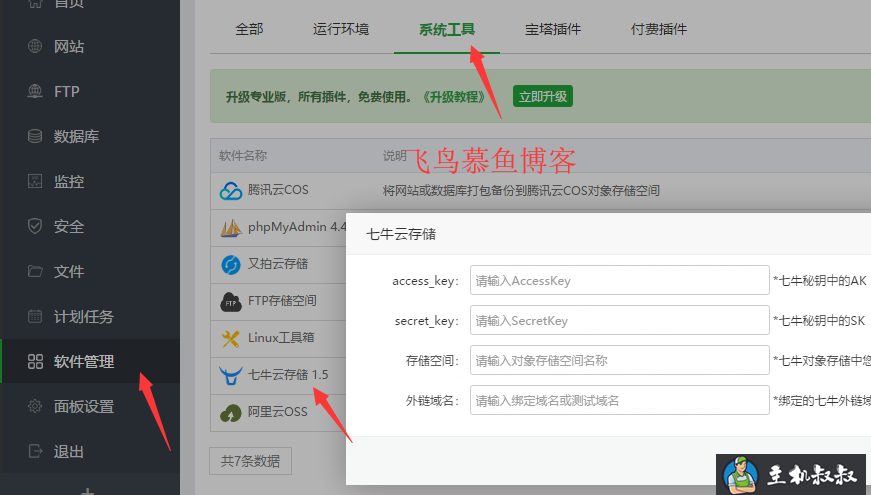Click the Linux工具箱 tools icon
The width and height of the screenshot is (871, 495).
(231, 338)
